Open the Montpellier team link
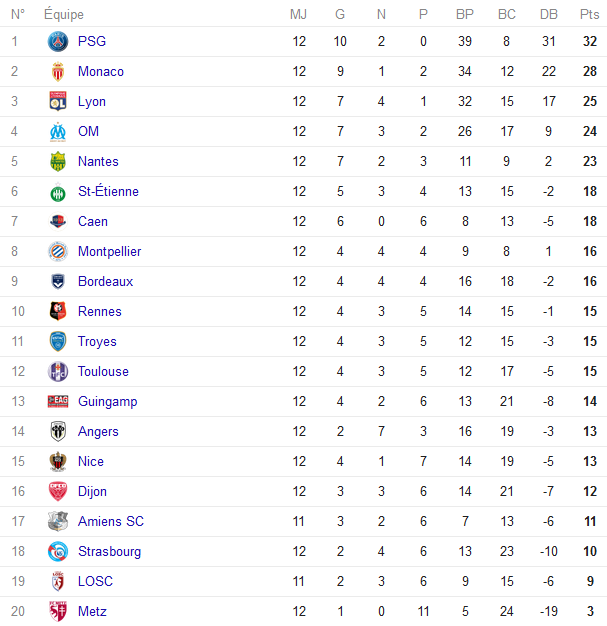Screen dimensions: 607x626 click(x=109, y=252)
